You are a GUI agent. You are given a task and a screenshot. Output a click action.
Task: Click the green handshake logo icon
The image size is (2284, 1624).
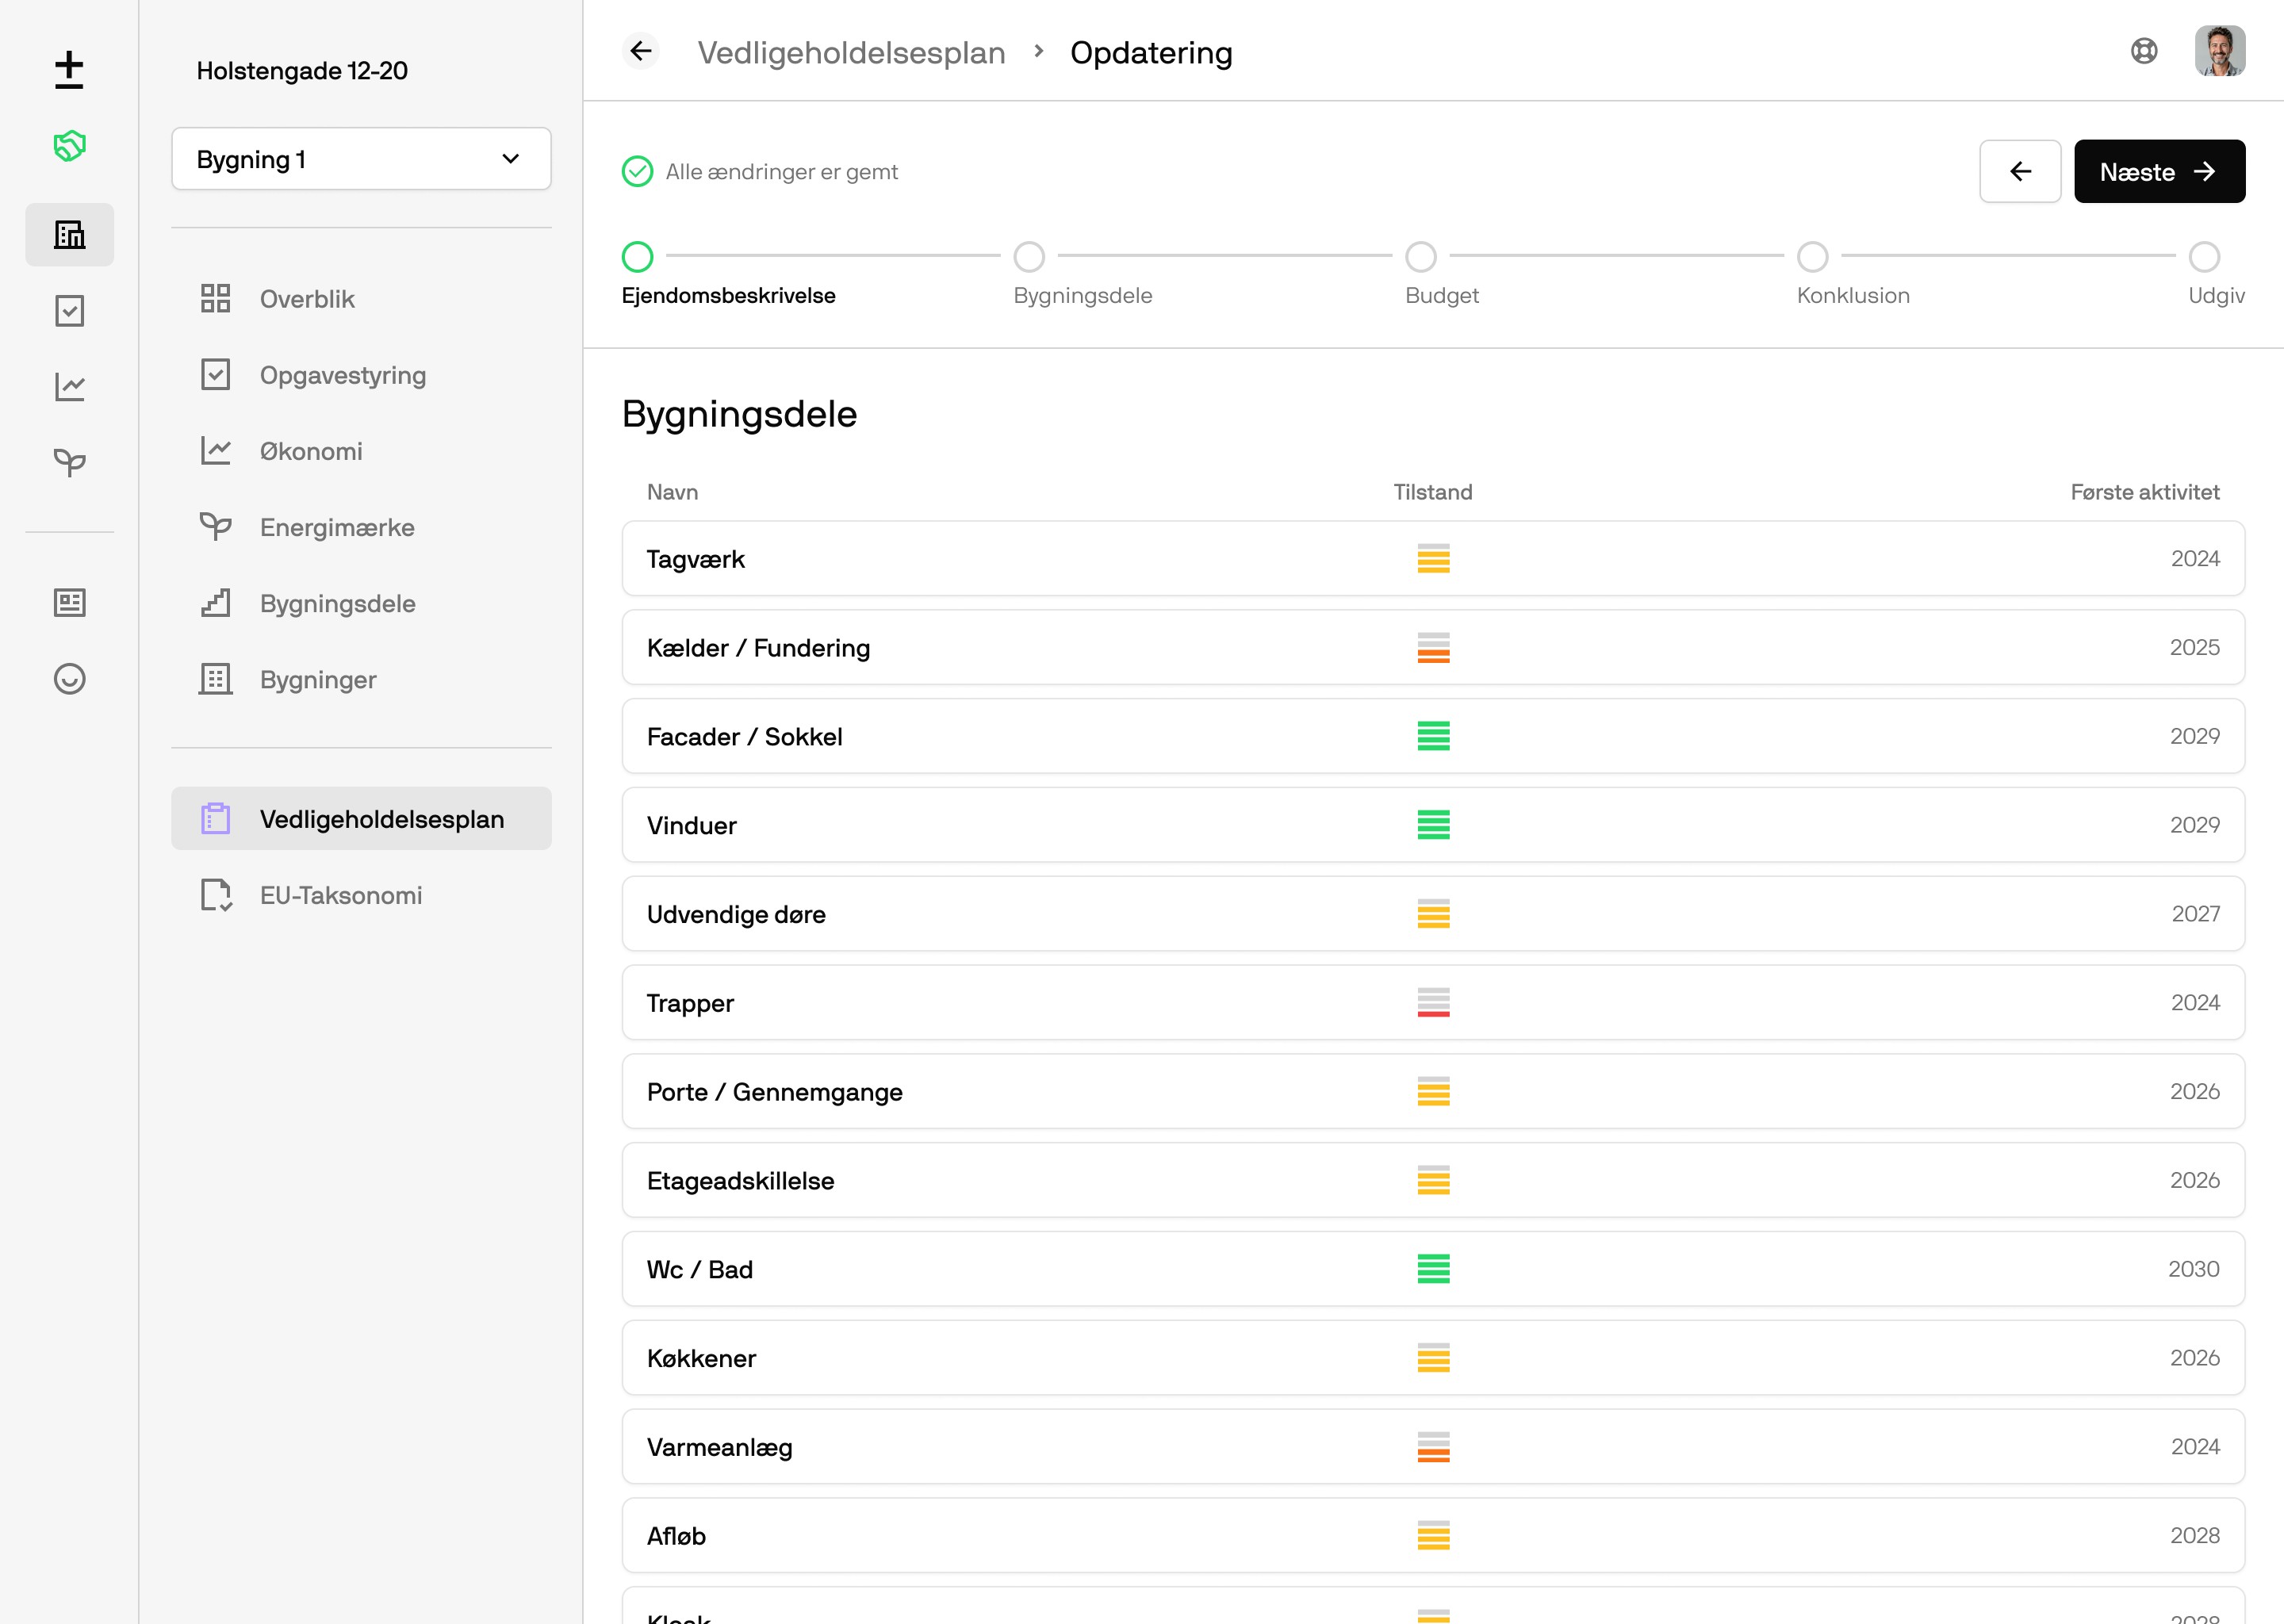69,146
